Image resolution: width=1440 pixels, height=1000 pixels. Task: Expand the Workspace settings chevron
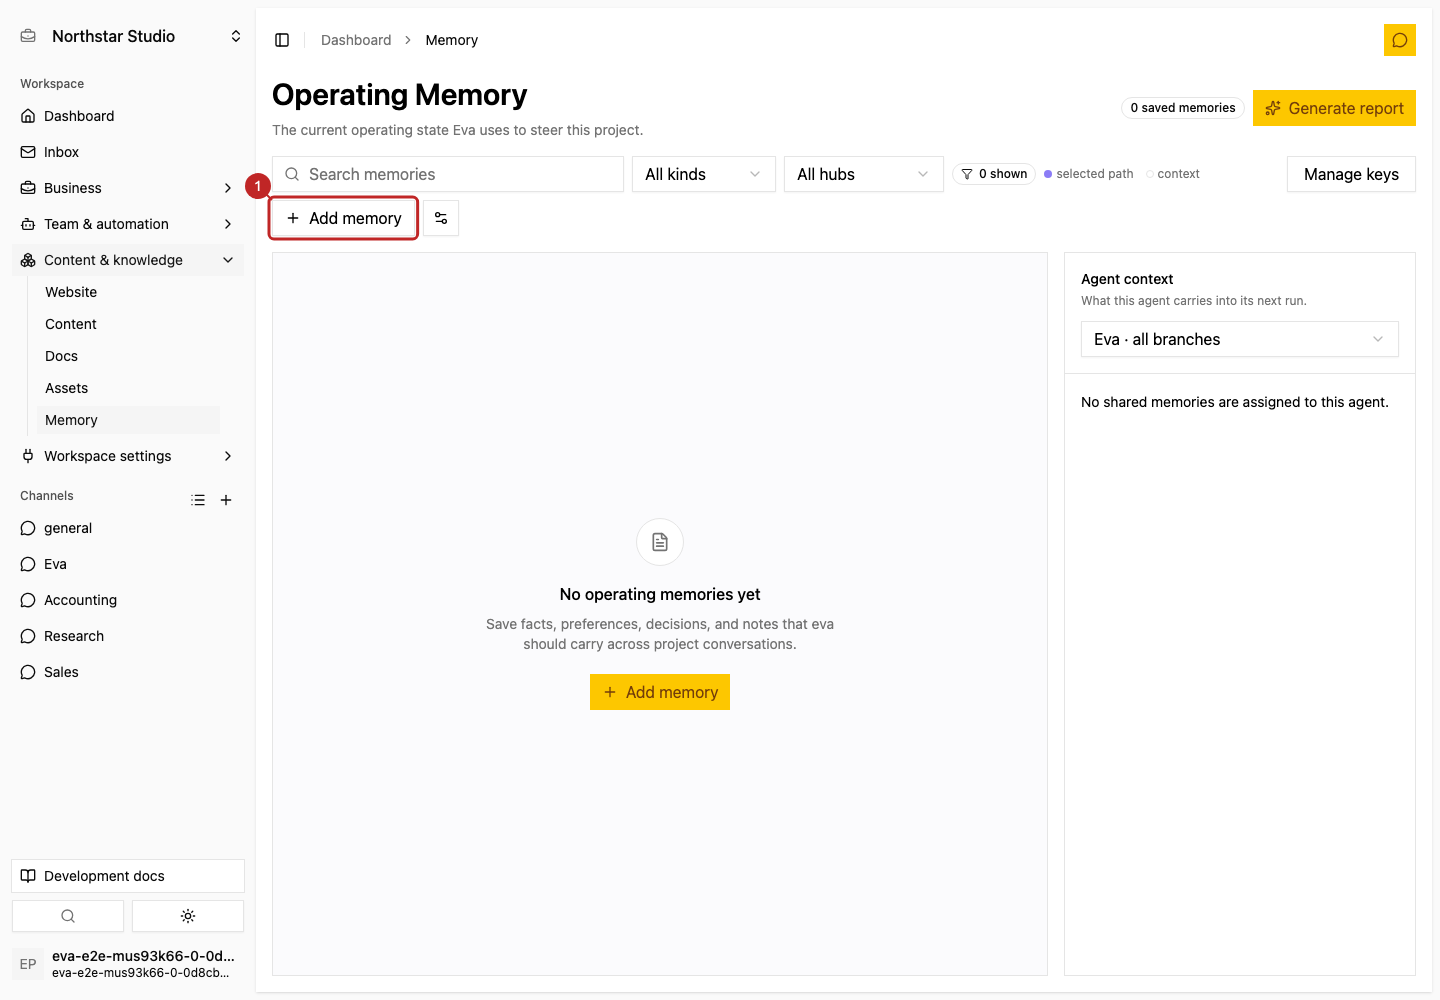coord(228,456)
